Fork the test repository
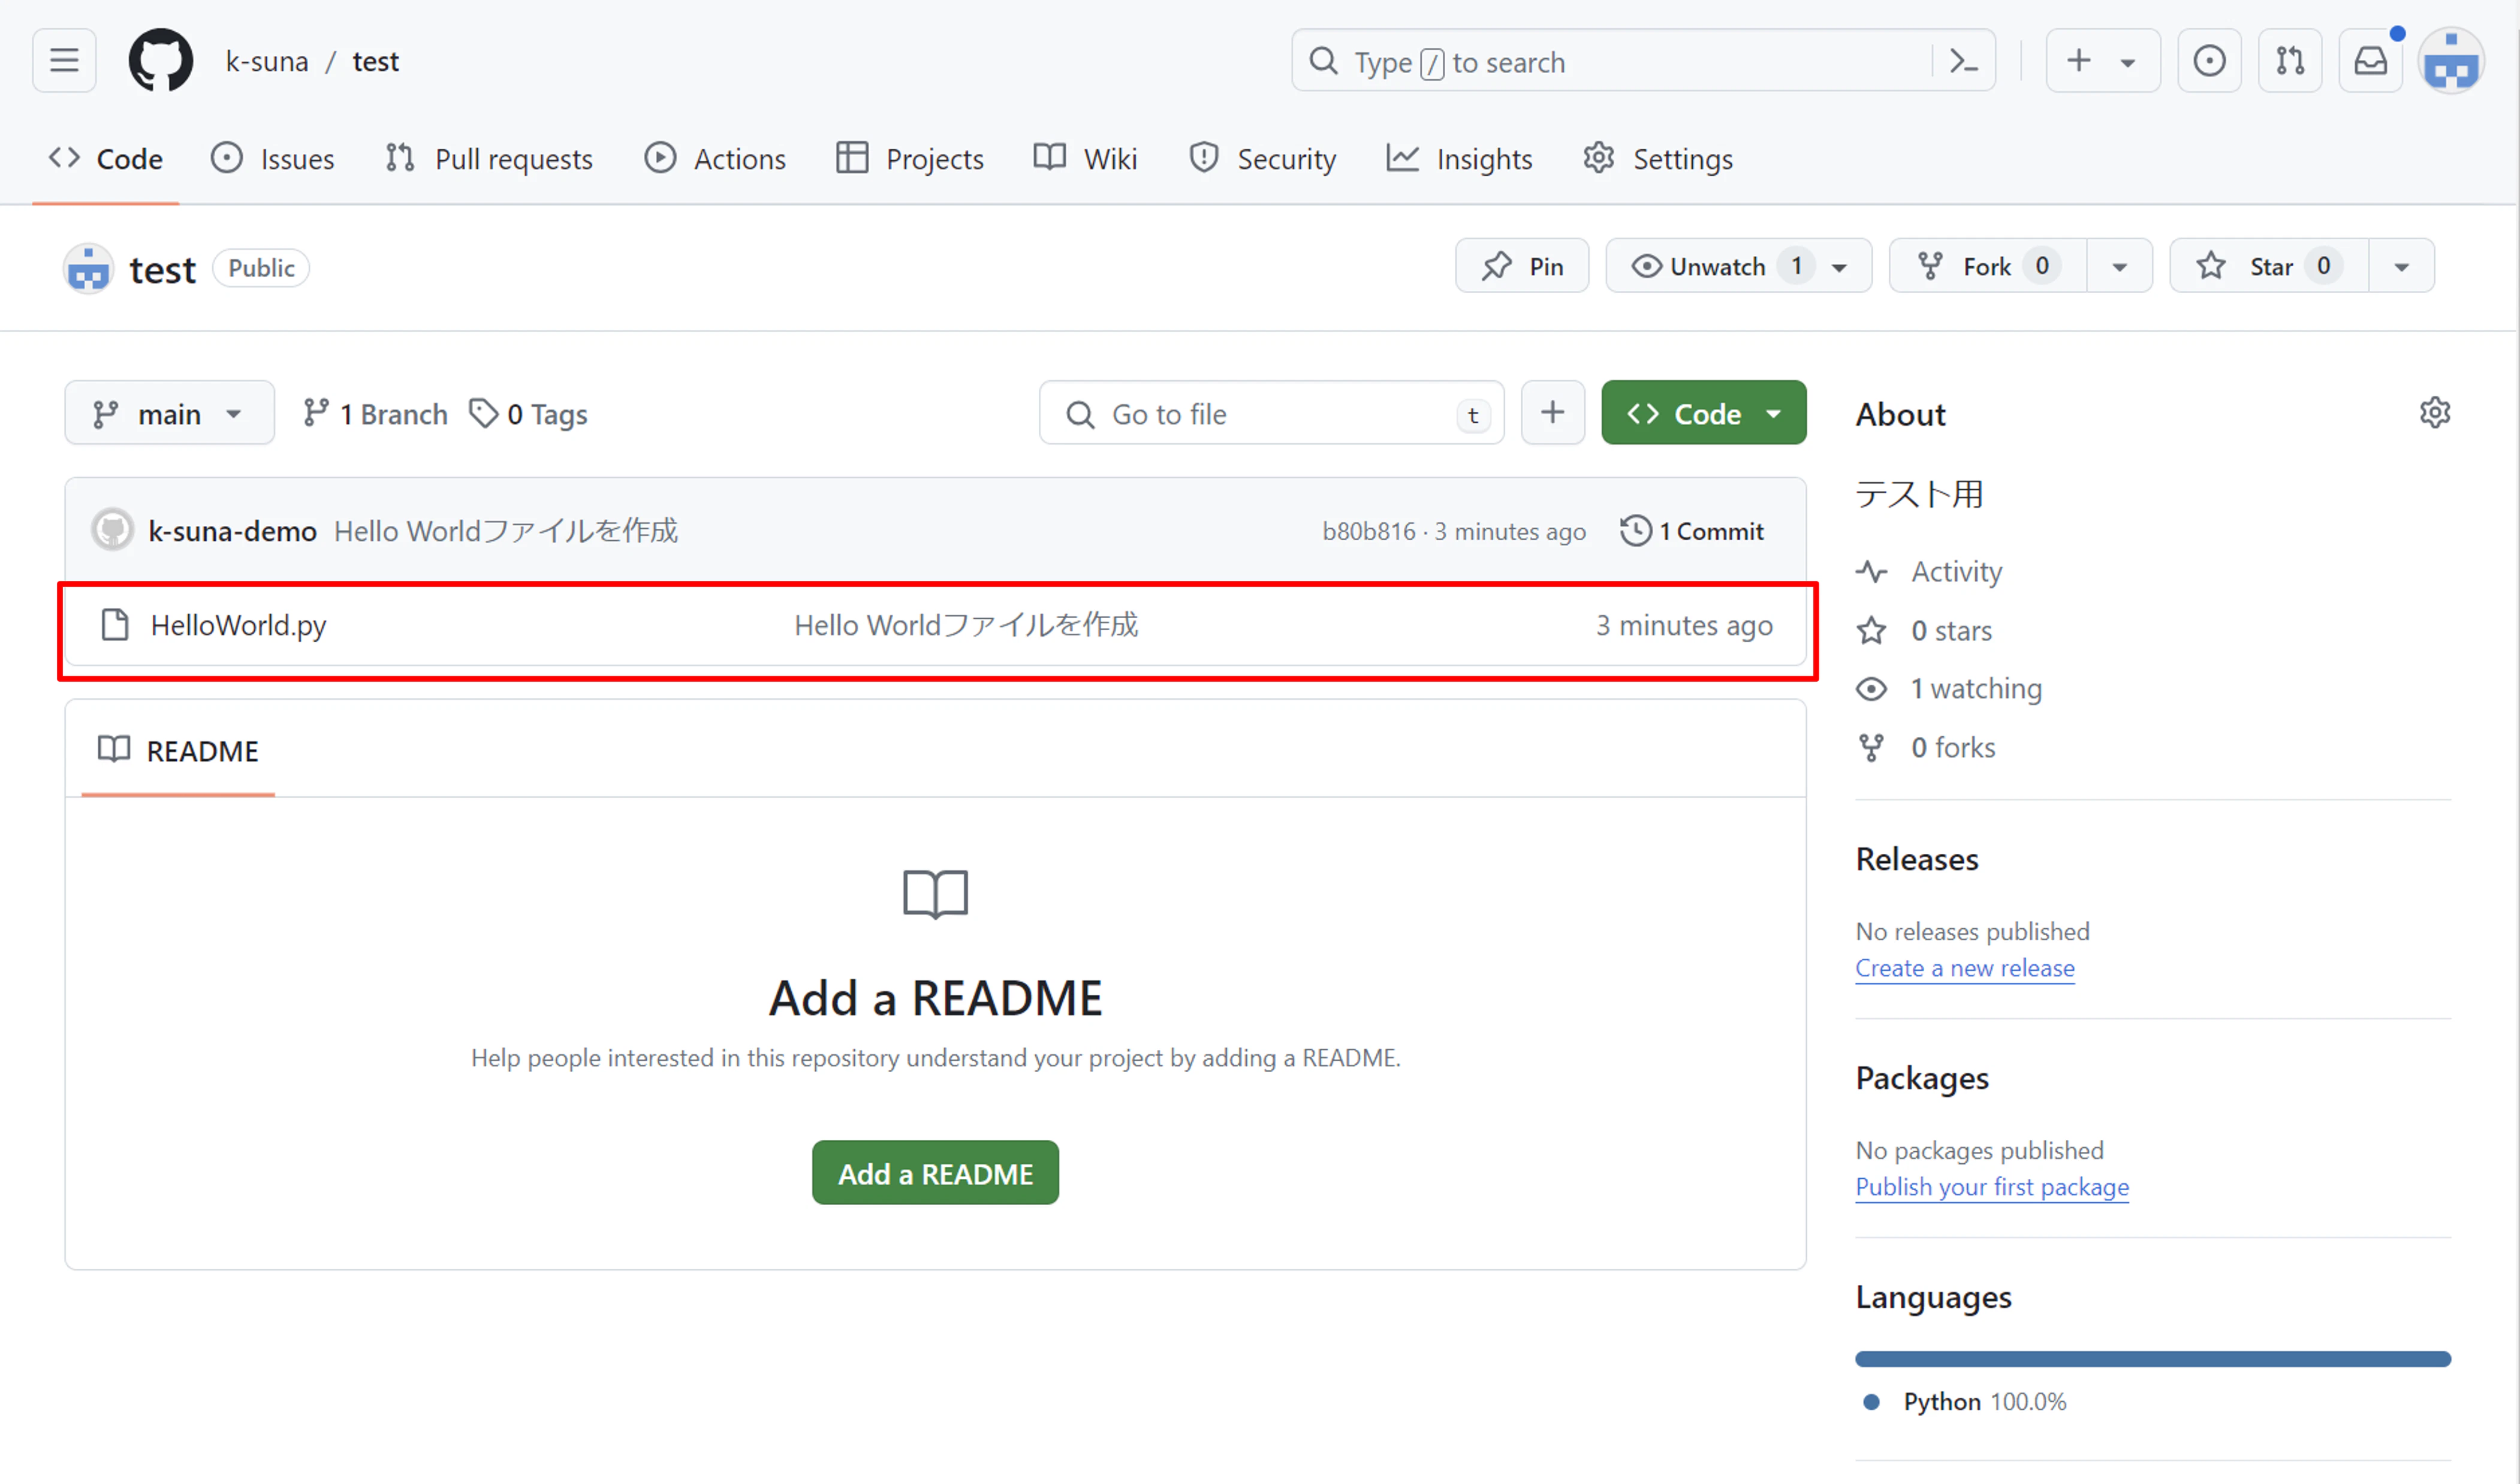 1987,266
